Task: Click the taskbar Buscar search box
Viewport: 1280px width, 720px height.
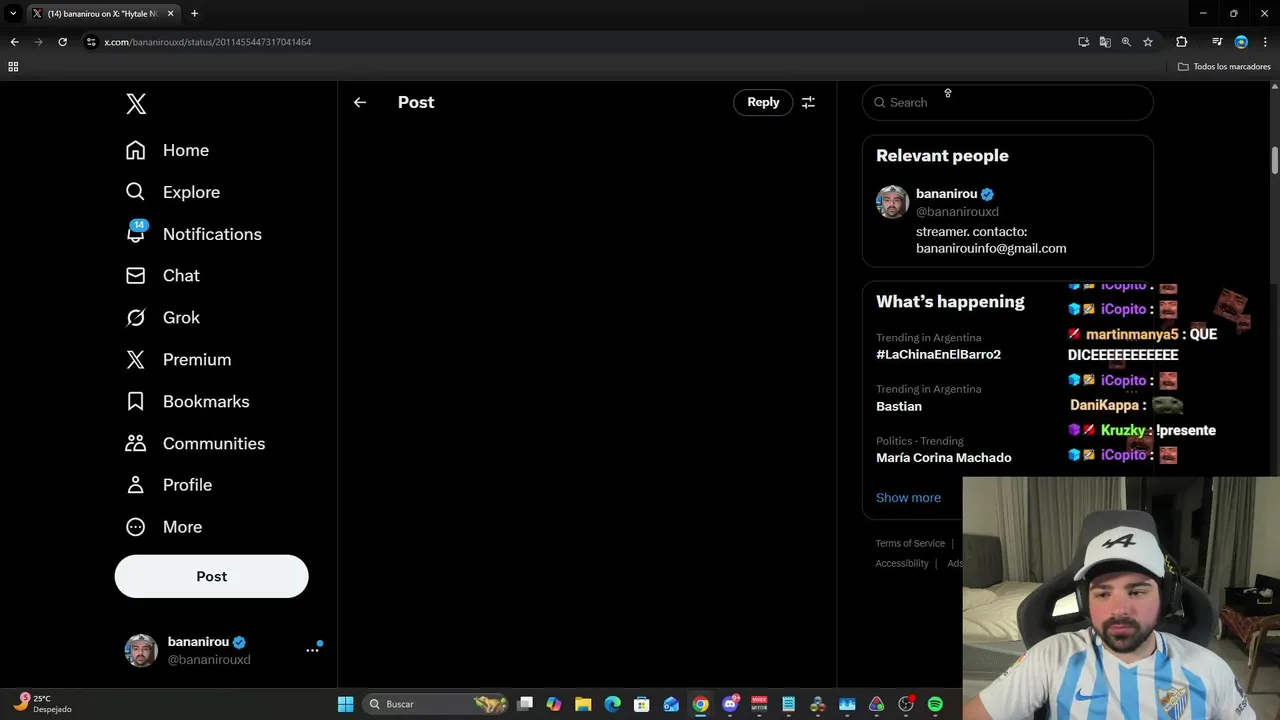Action: click(435, 704)
